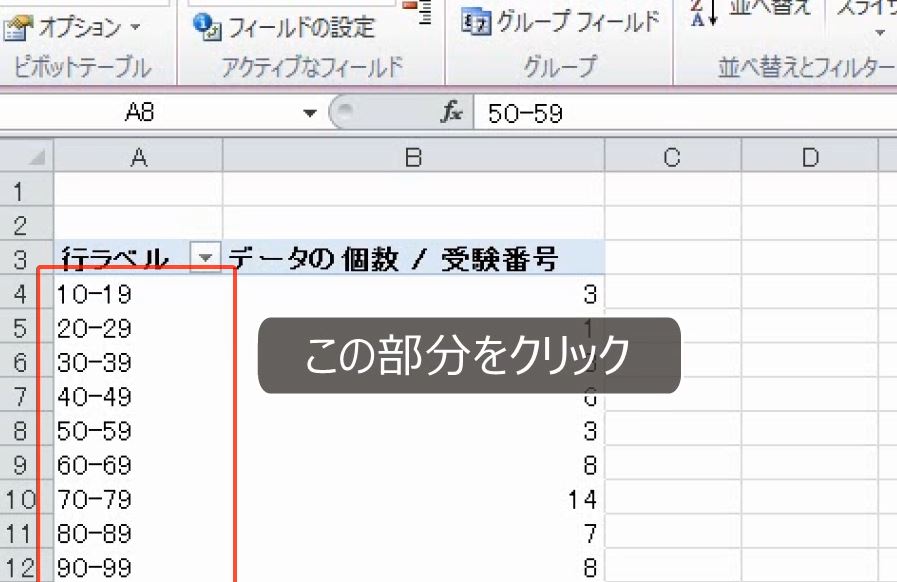Select column D header
Image resolution: width=897 pixels, height=582 pixels.
pos(810,156)
